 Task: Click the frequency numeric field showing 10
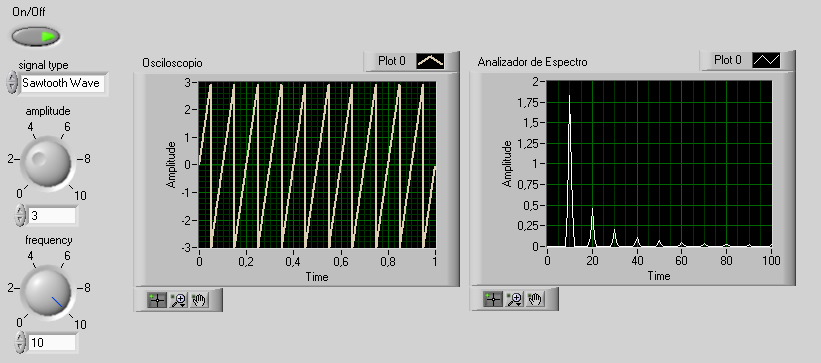point(52,343)
